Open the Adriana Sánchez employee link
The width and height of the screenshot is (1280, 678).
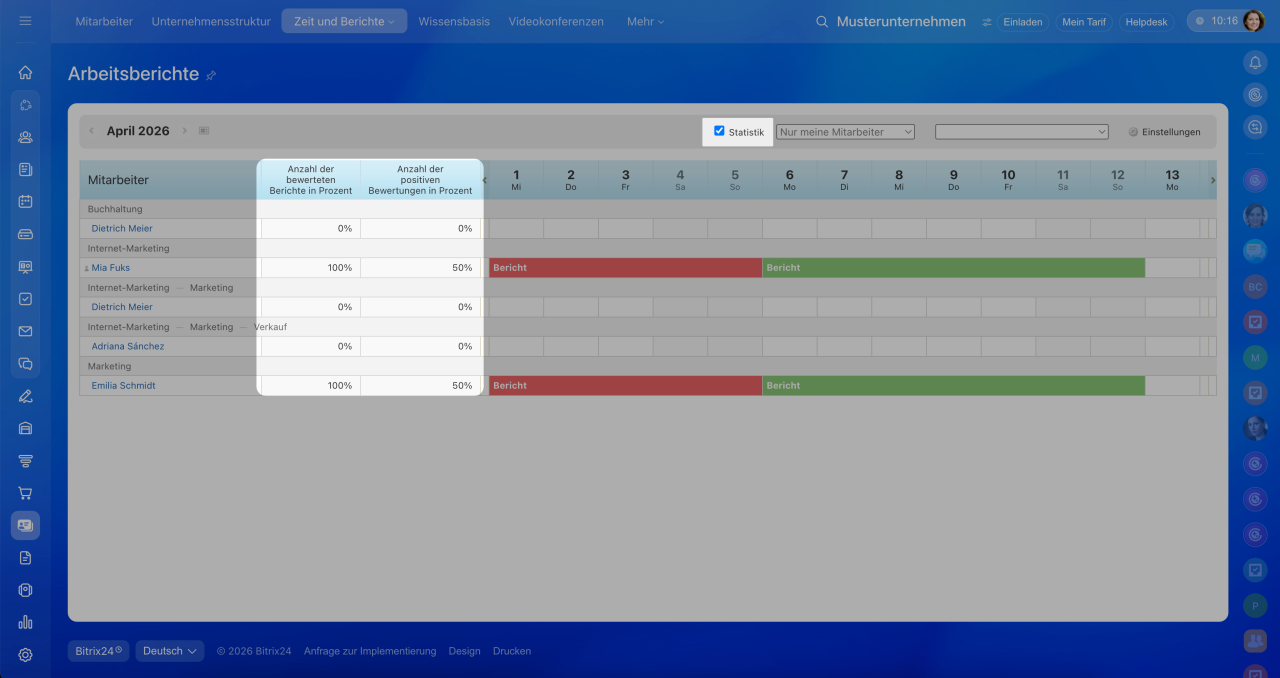[x=128, y=346]
